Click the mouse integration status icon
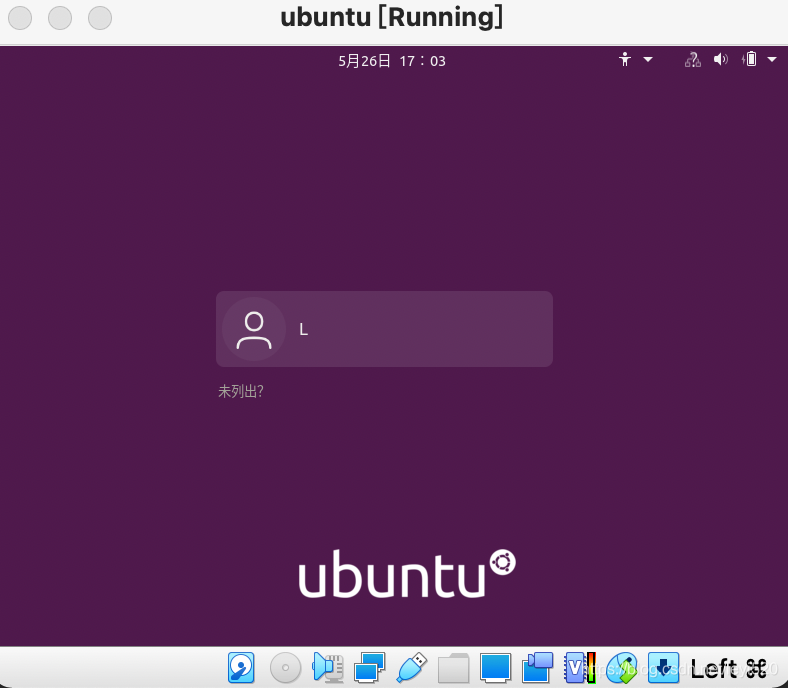Screen dimensions: 788x688 tap(622, 667)
